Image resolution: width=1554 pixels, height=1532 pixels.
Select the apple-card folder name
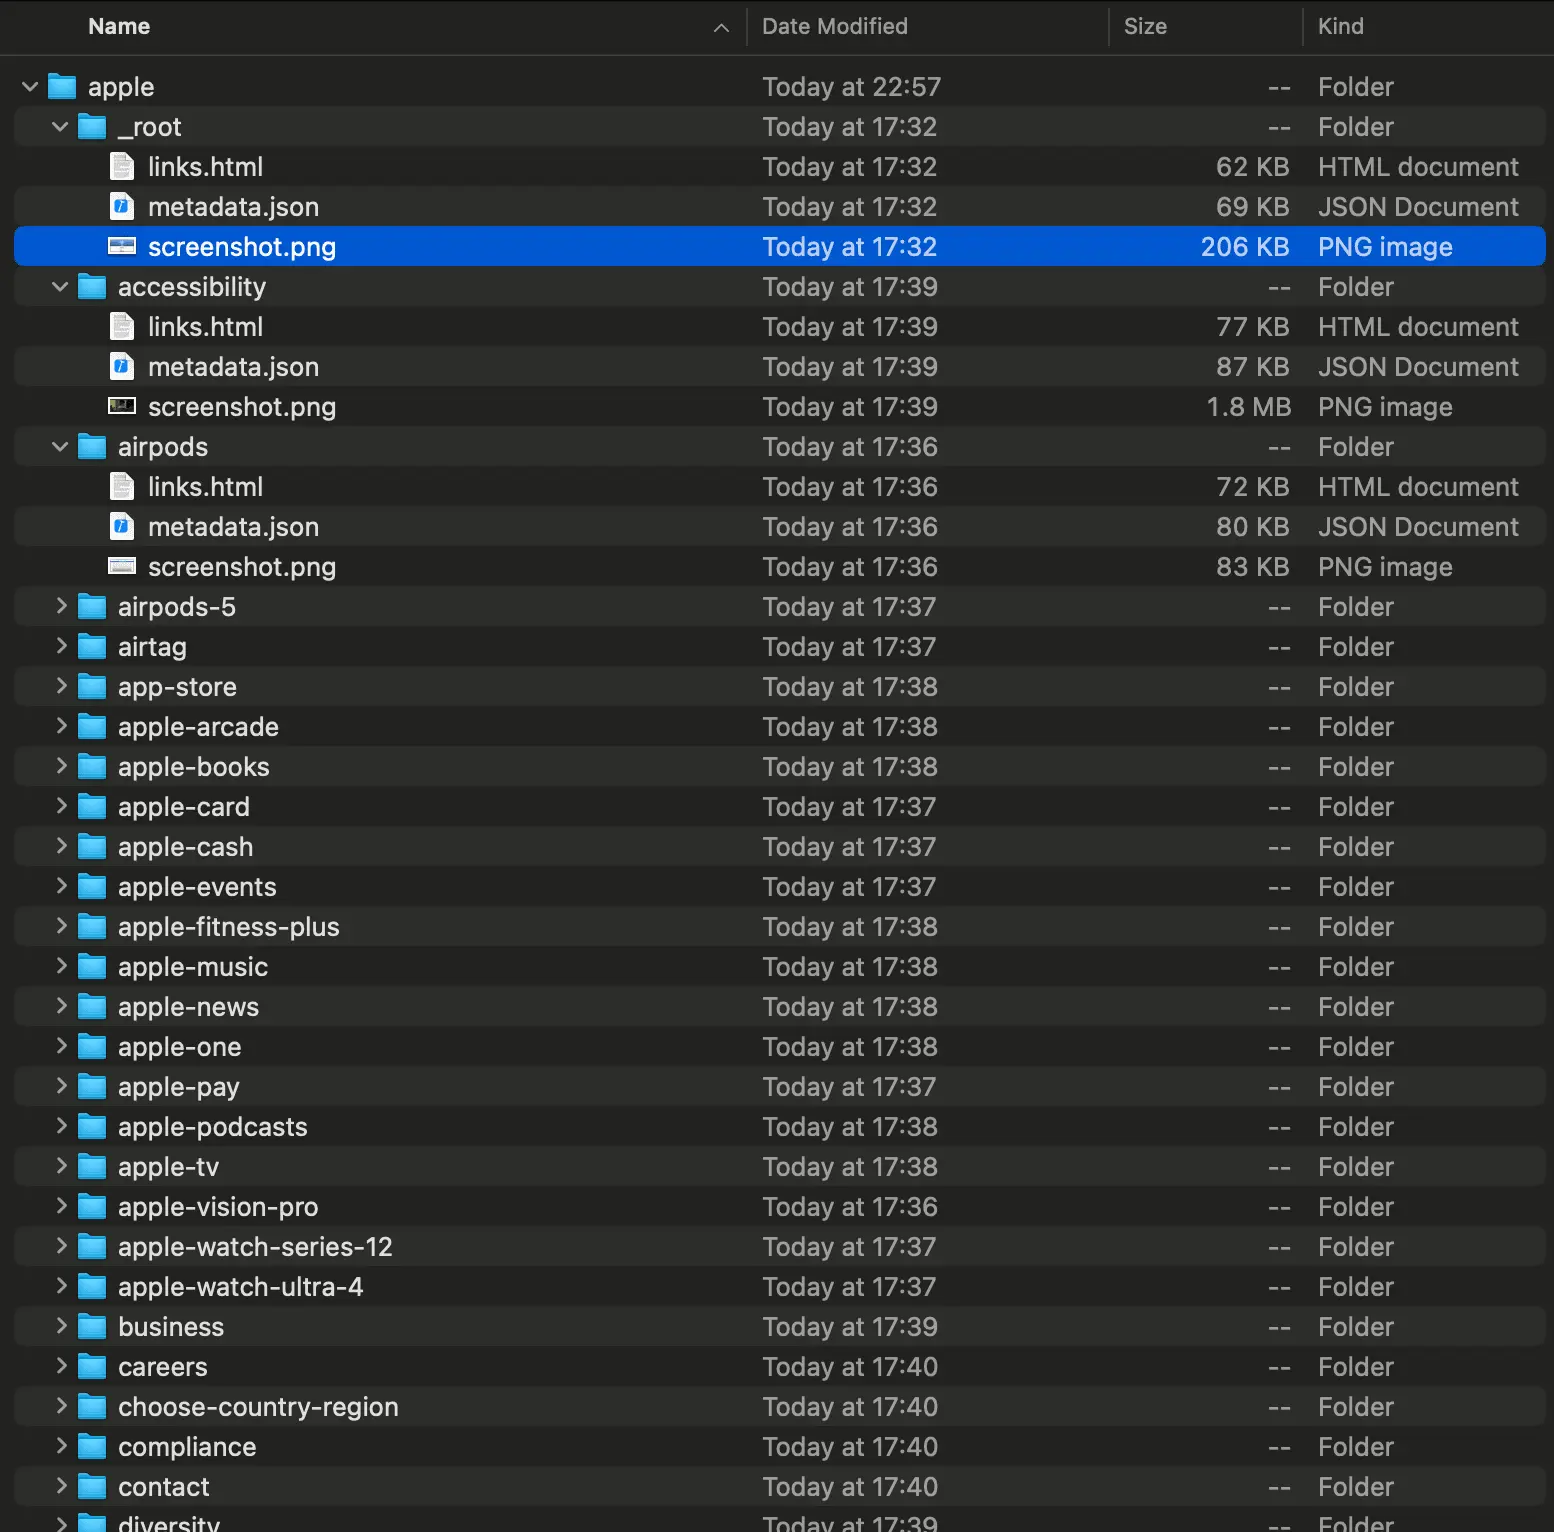click(184, 807)
